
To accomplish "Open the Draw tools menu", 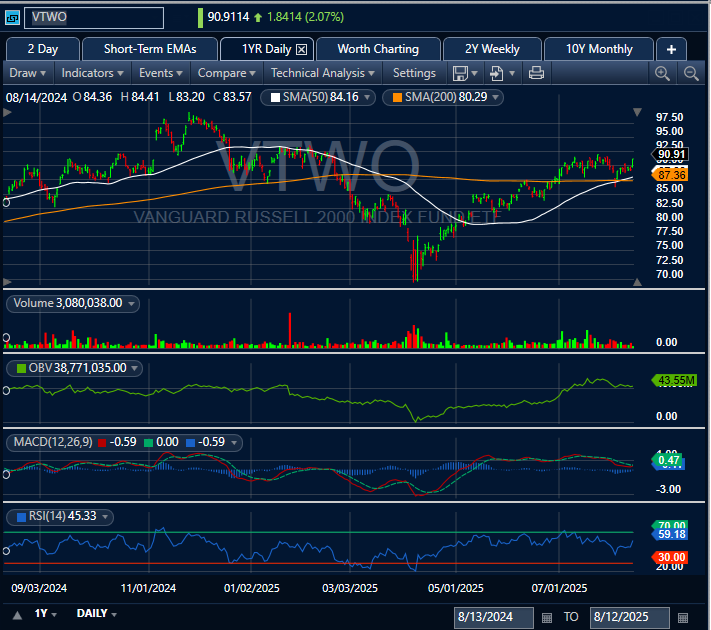I will pyautogui.click(x=28, y=73).
